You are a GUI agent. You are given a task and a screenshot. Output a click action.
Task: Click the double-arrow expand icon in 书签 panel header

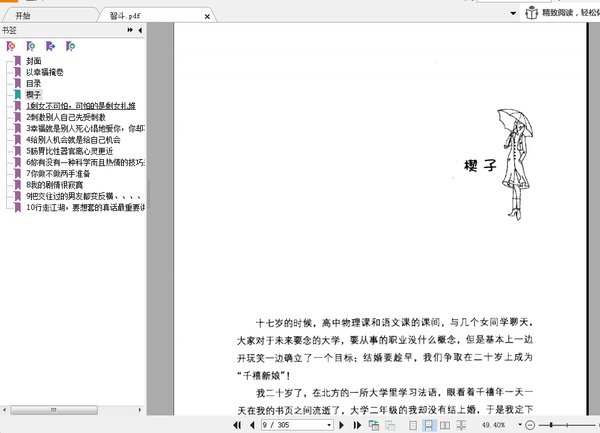click(x=130, y=30)
